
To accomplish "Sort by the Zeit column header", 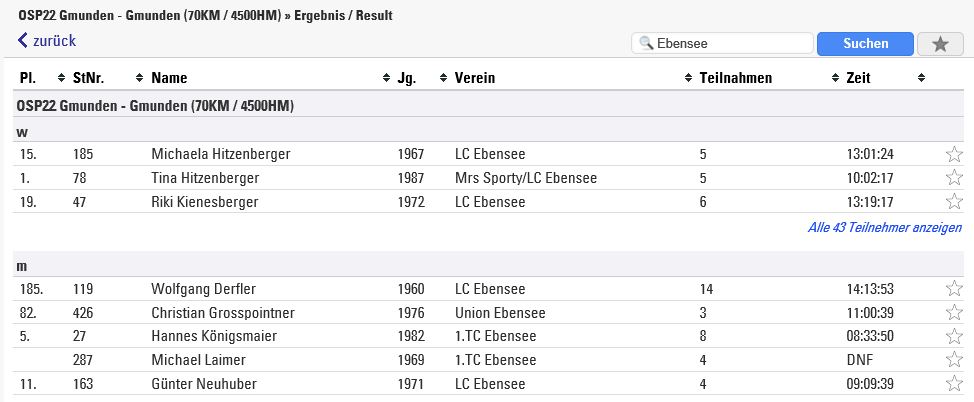I will click(x=858, y=78).
